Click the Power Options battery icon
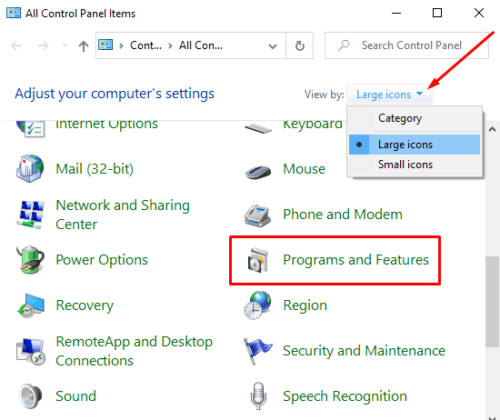 [30, 260]
